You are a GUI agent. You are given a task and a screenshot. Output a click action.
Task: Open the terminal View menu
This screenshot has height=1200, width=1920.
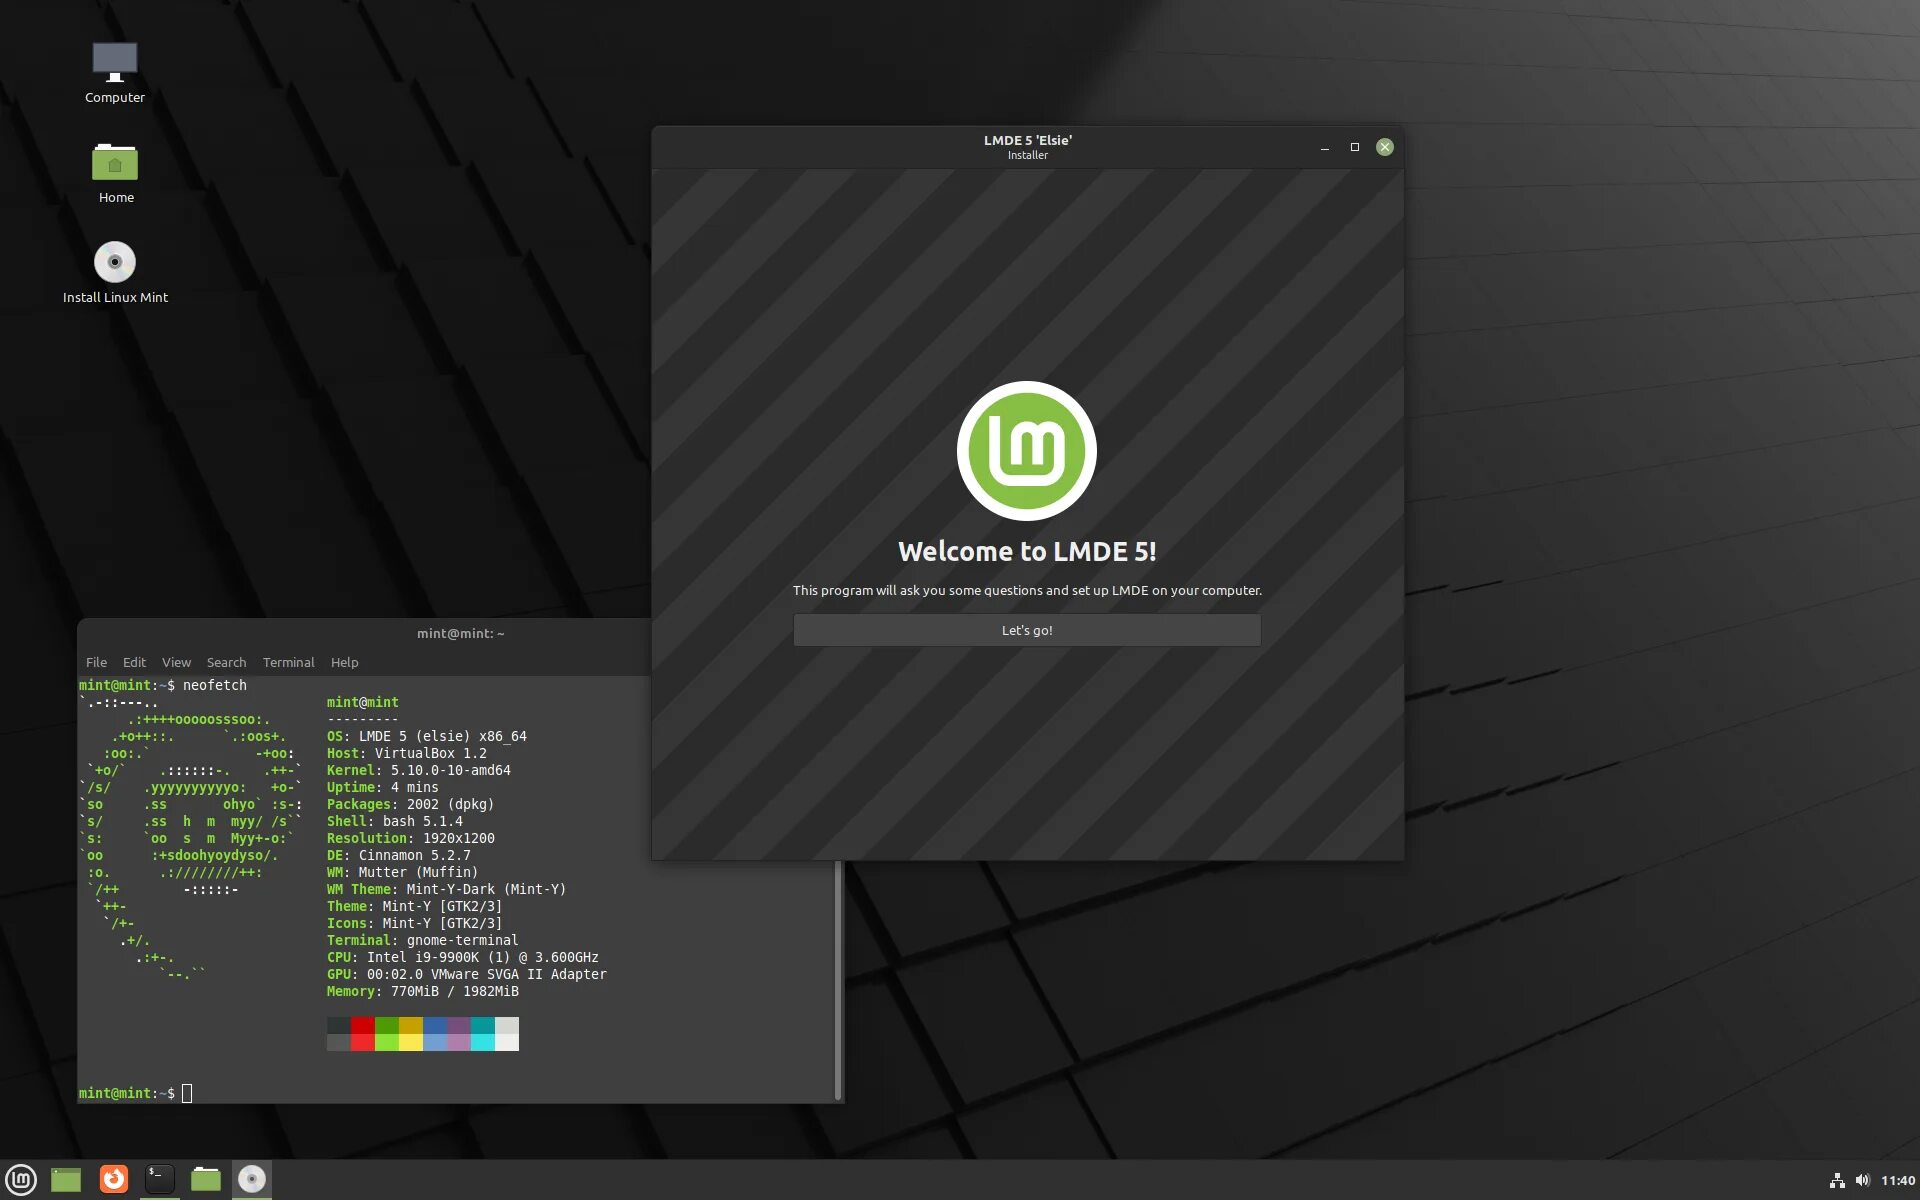pyautogui.click(x=176, y=663)
